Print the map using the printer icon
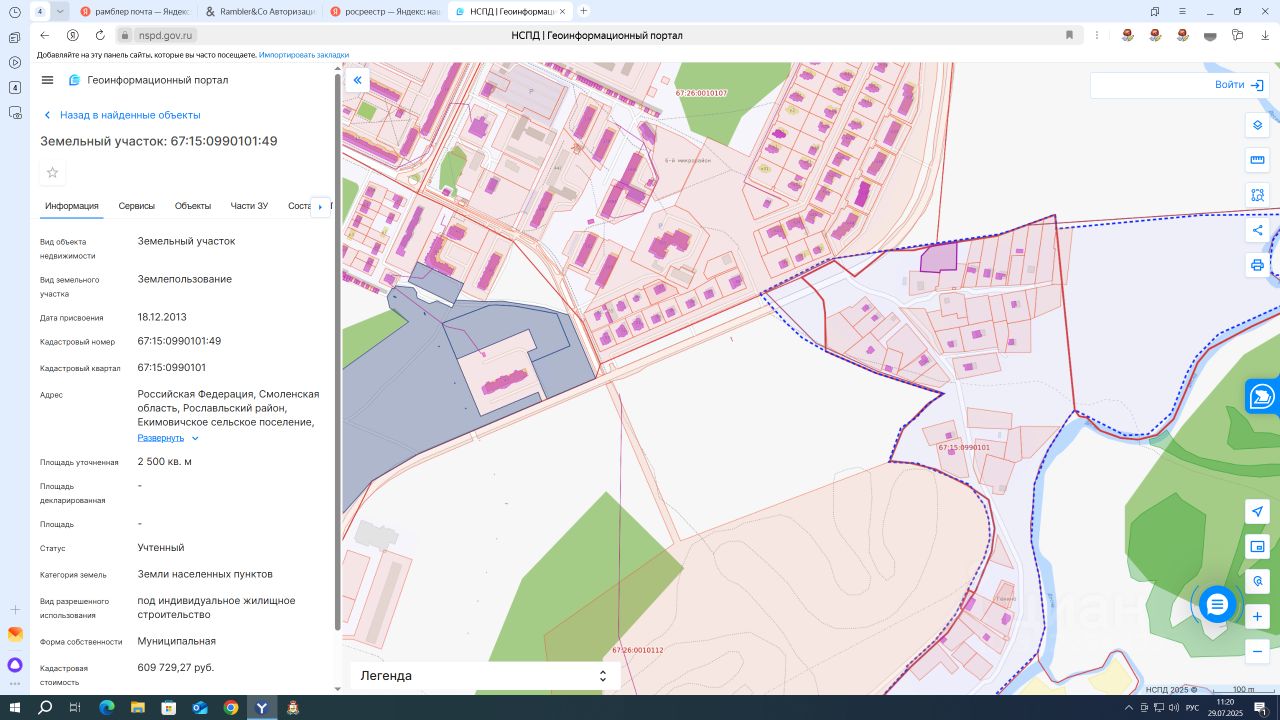The width and height of the screenshot is (1280, 720). 1257,265
